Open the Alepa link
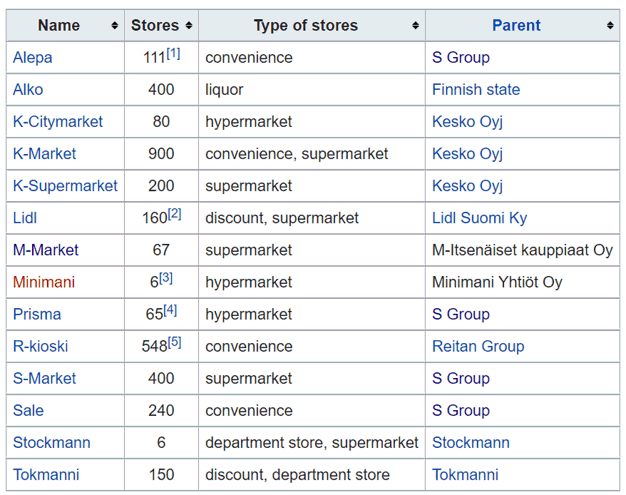Image resolution: width=626 pixels, height=495 pixels. click(32, 58)
